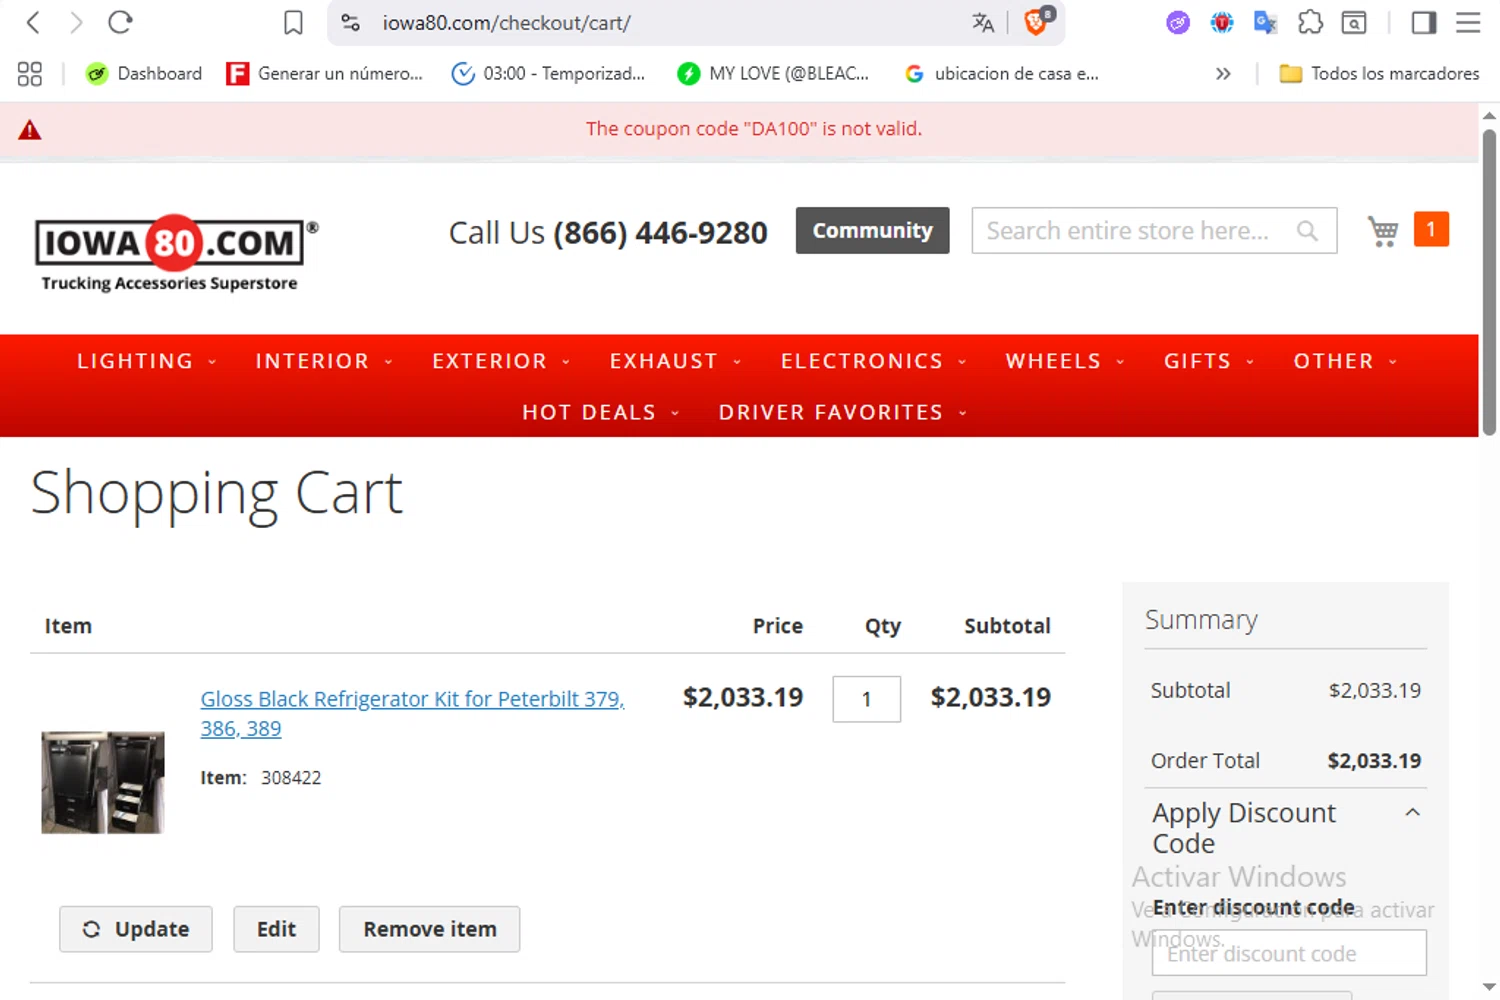Click the page search extension icon
Image resolution: width=1500 pixels, height=1000 pixels.
point(1354,22)
